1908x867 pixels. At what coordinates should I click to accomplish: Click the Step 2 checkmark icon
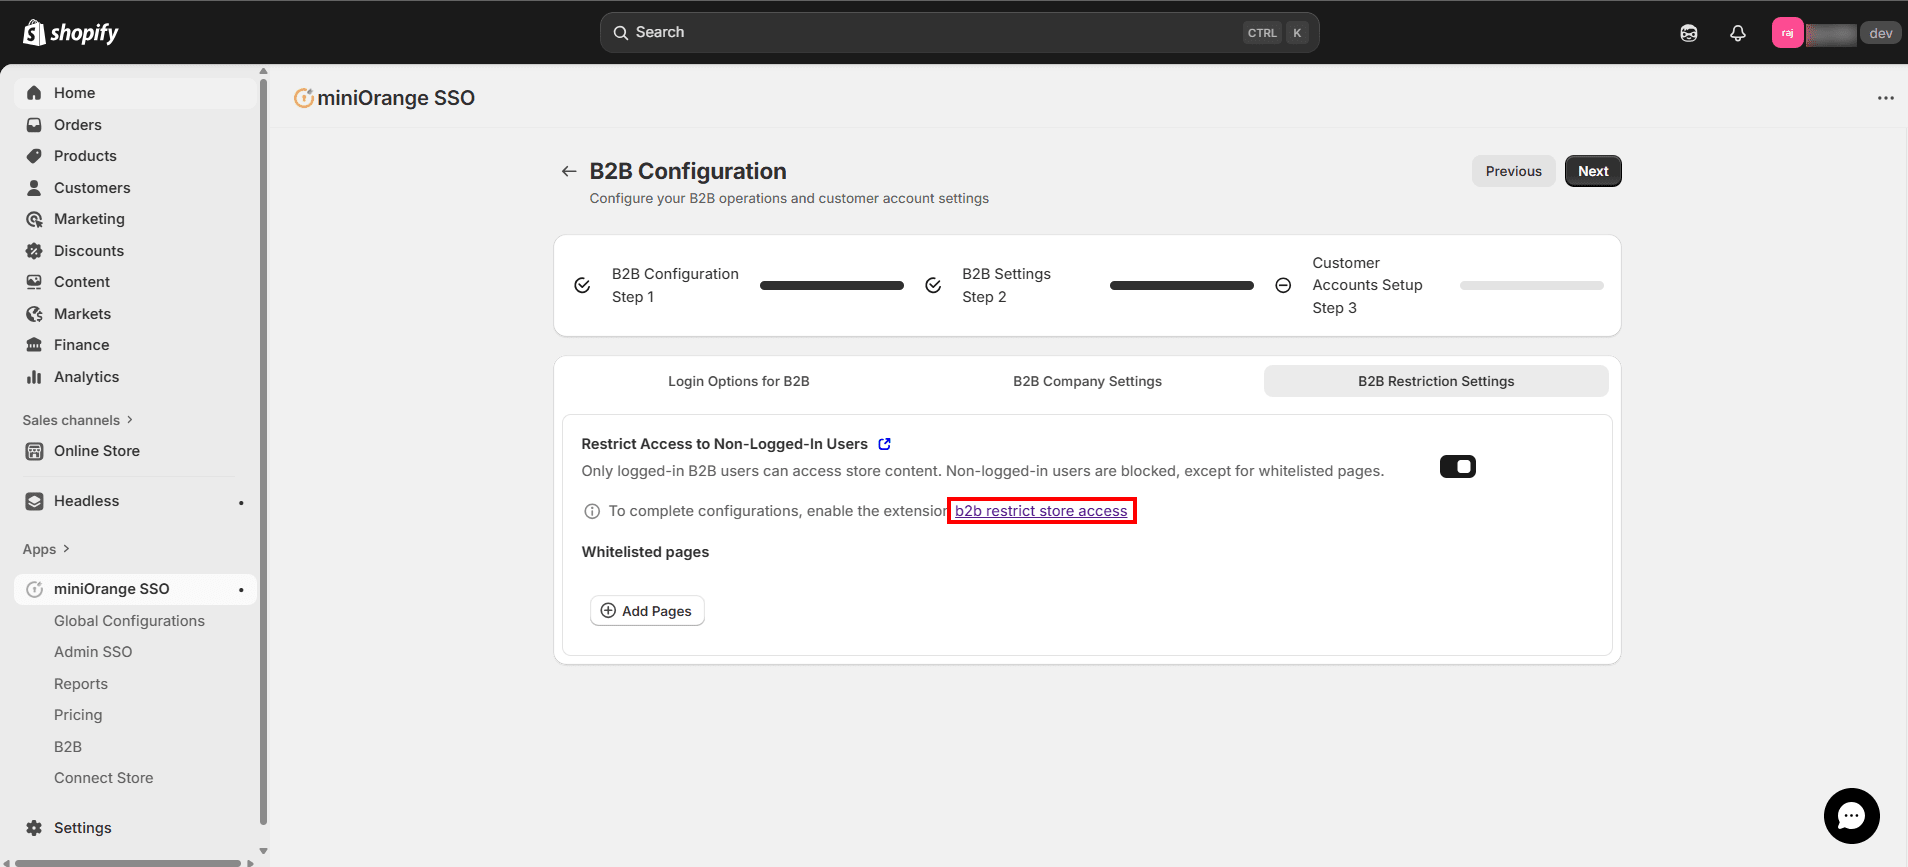click(x=933, y=286)
